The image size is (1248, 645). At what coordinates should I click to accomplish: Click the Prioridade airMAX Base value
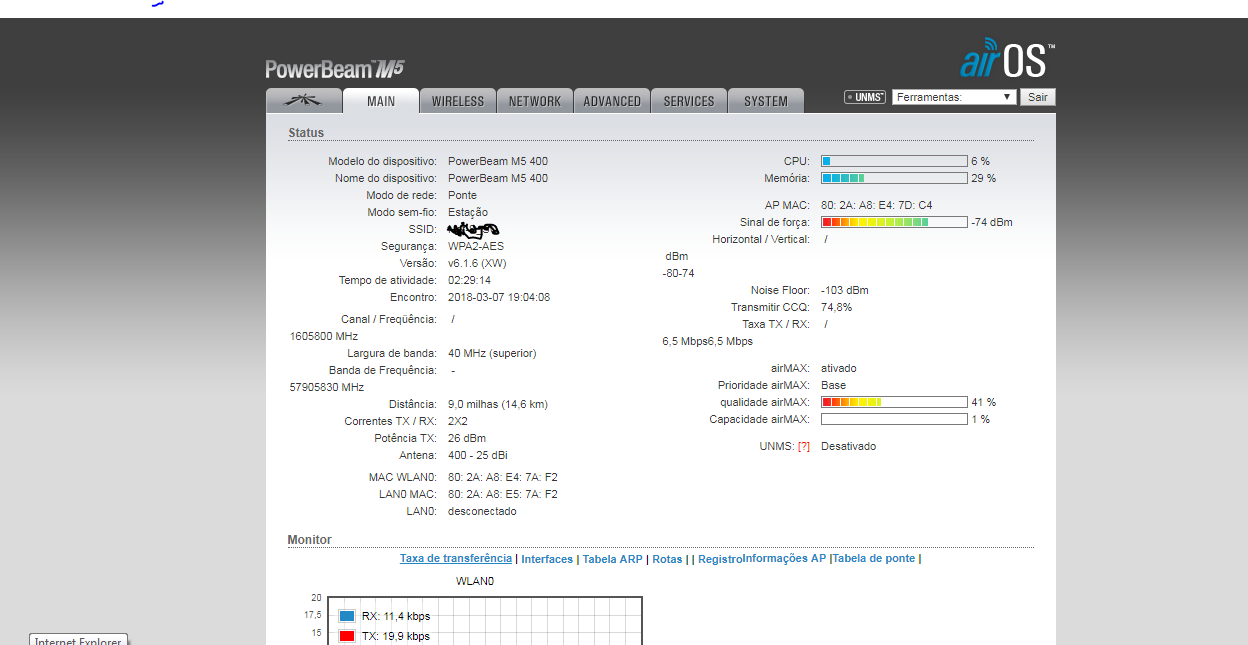pyautogui.click(x=833, y=385)
